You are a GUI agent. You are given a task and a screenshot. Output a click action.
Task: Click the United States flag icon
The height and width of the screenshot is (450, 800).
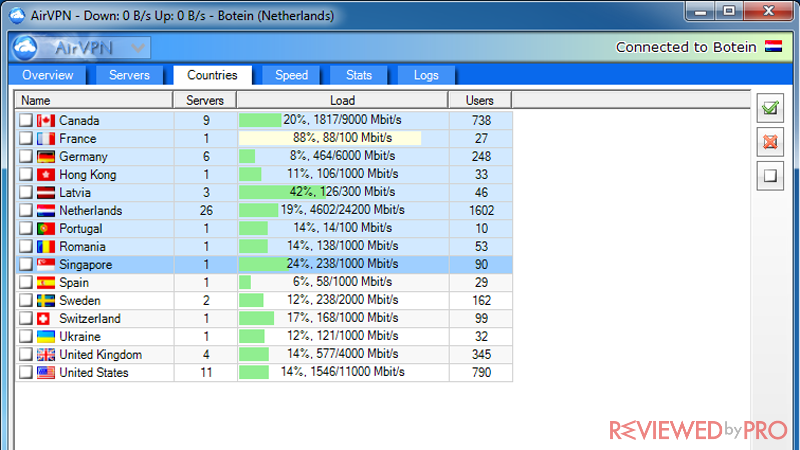point(46,373)
